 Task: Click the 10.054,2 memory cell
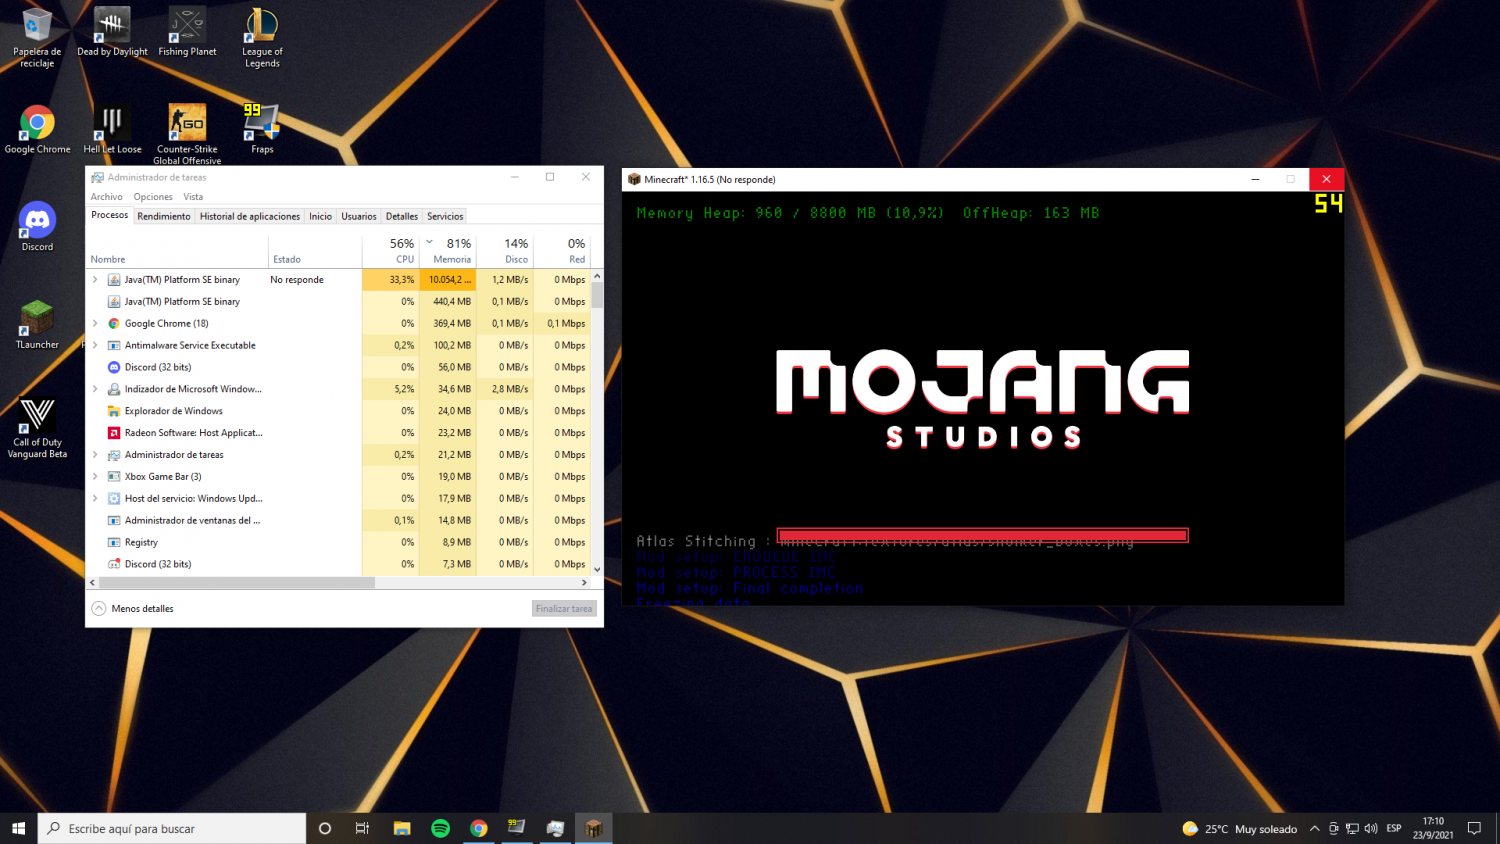tap(448, 280)
